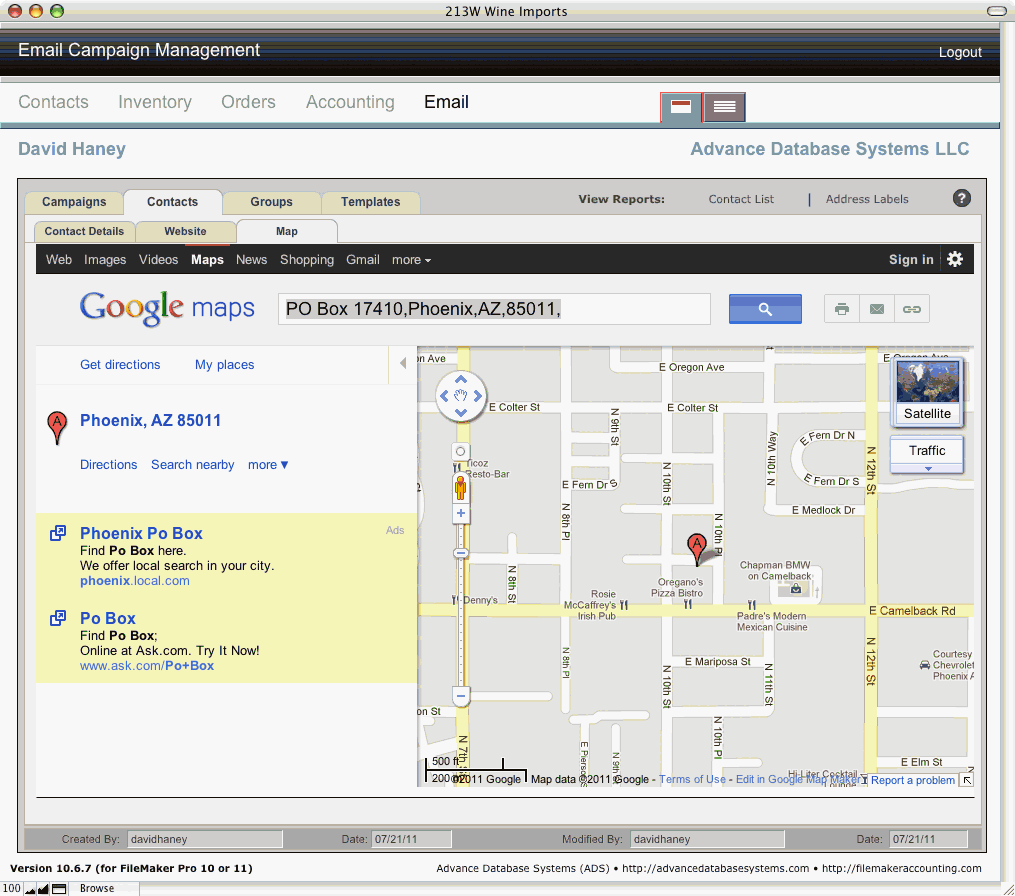Image resolution: width=1015 pixels, height=896 pixels.
Task: View the Address Labels report
Action: pyautogui.click(x=867, y=199)
